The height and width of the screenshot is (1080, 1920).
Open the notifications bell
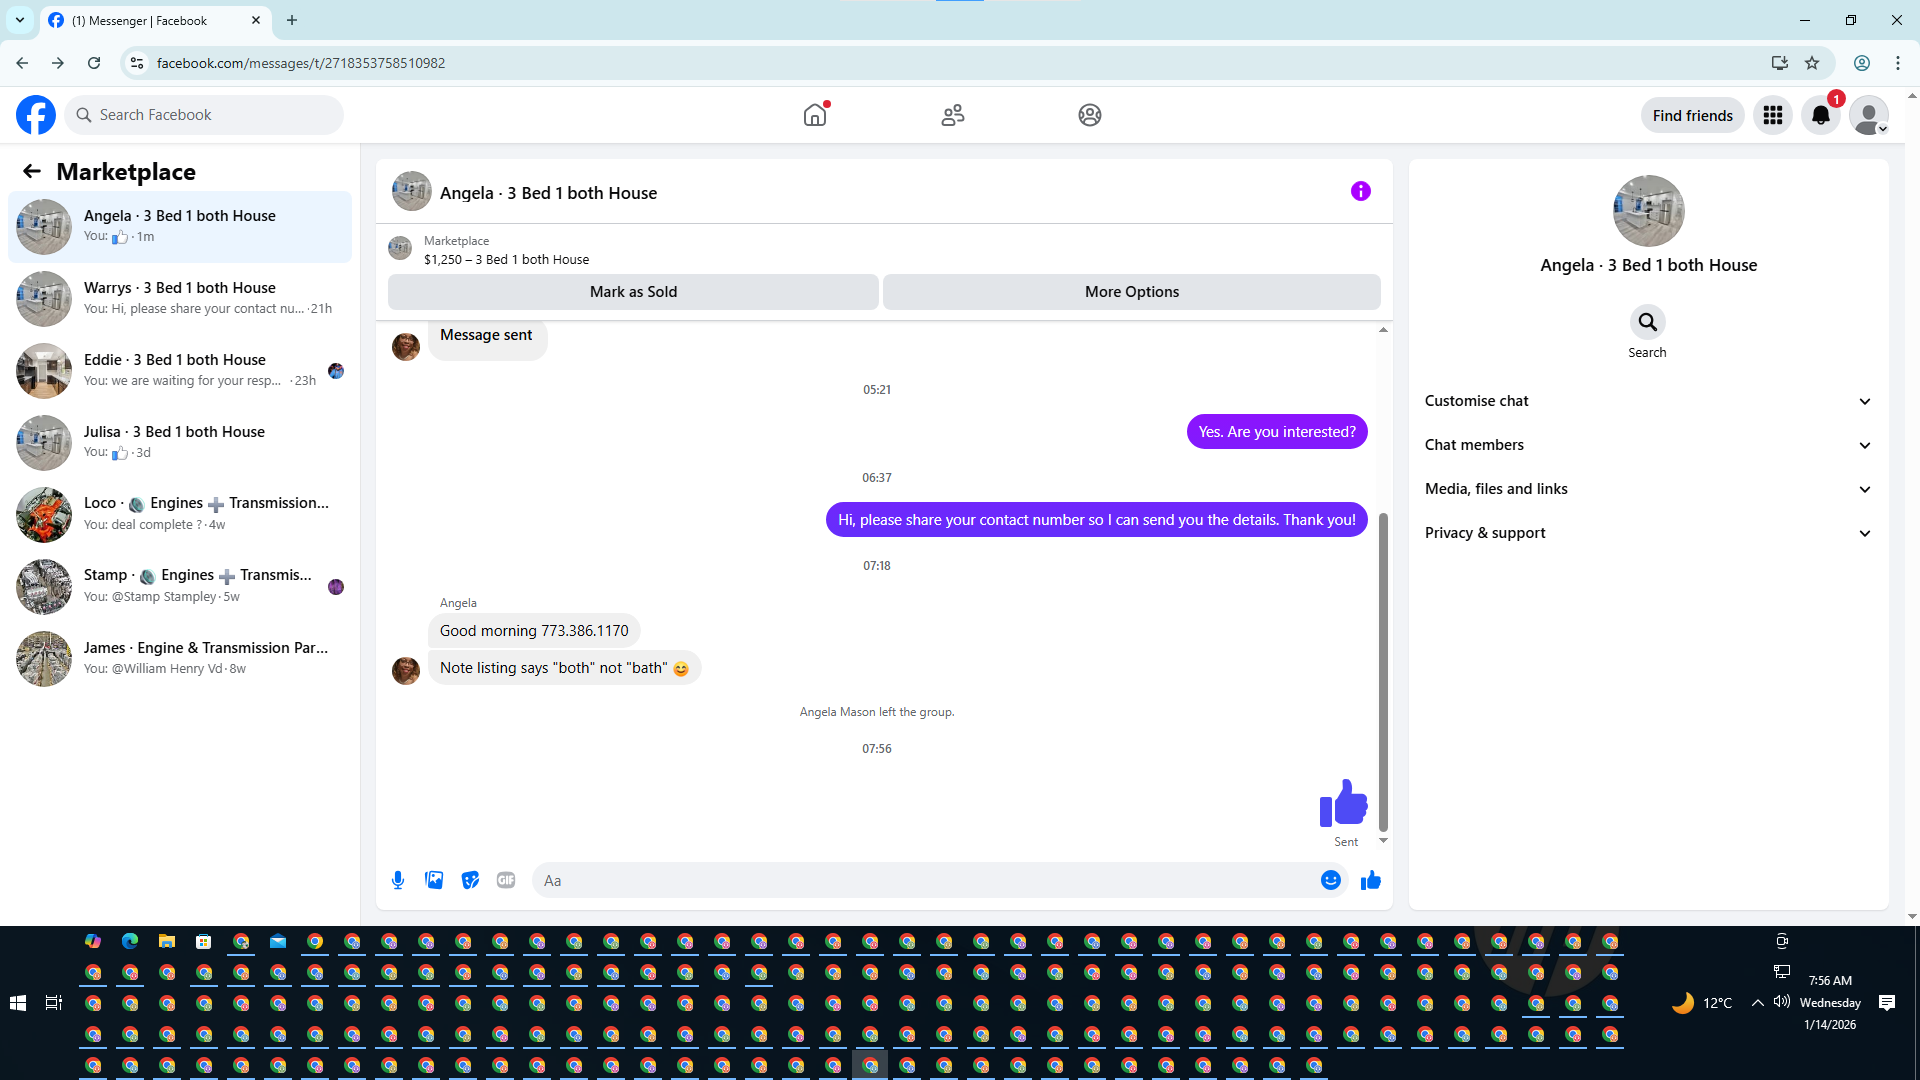(x=1820, y=115)
